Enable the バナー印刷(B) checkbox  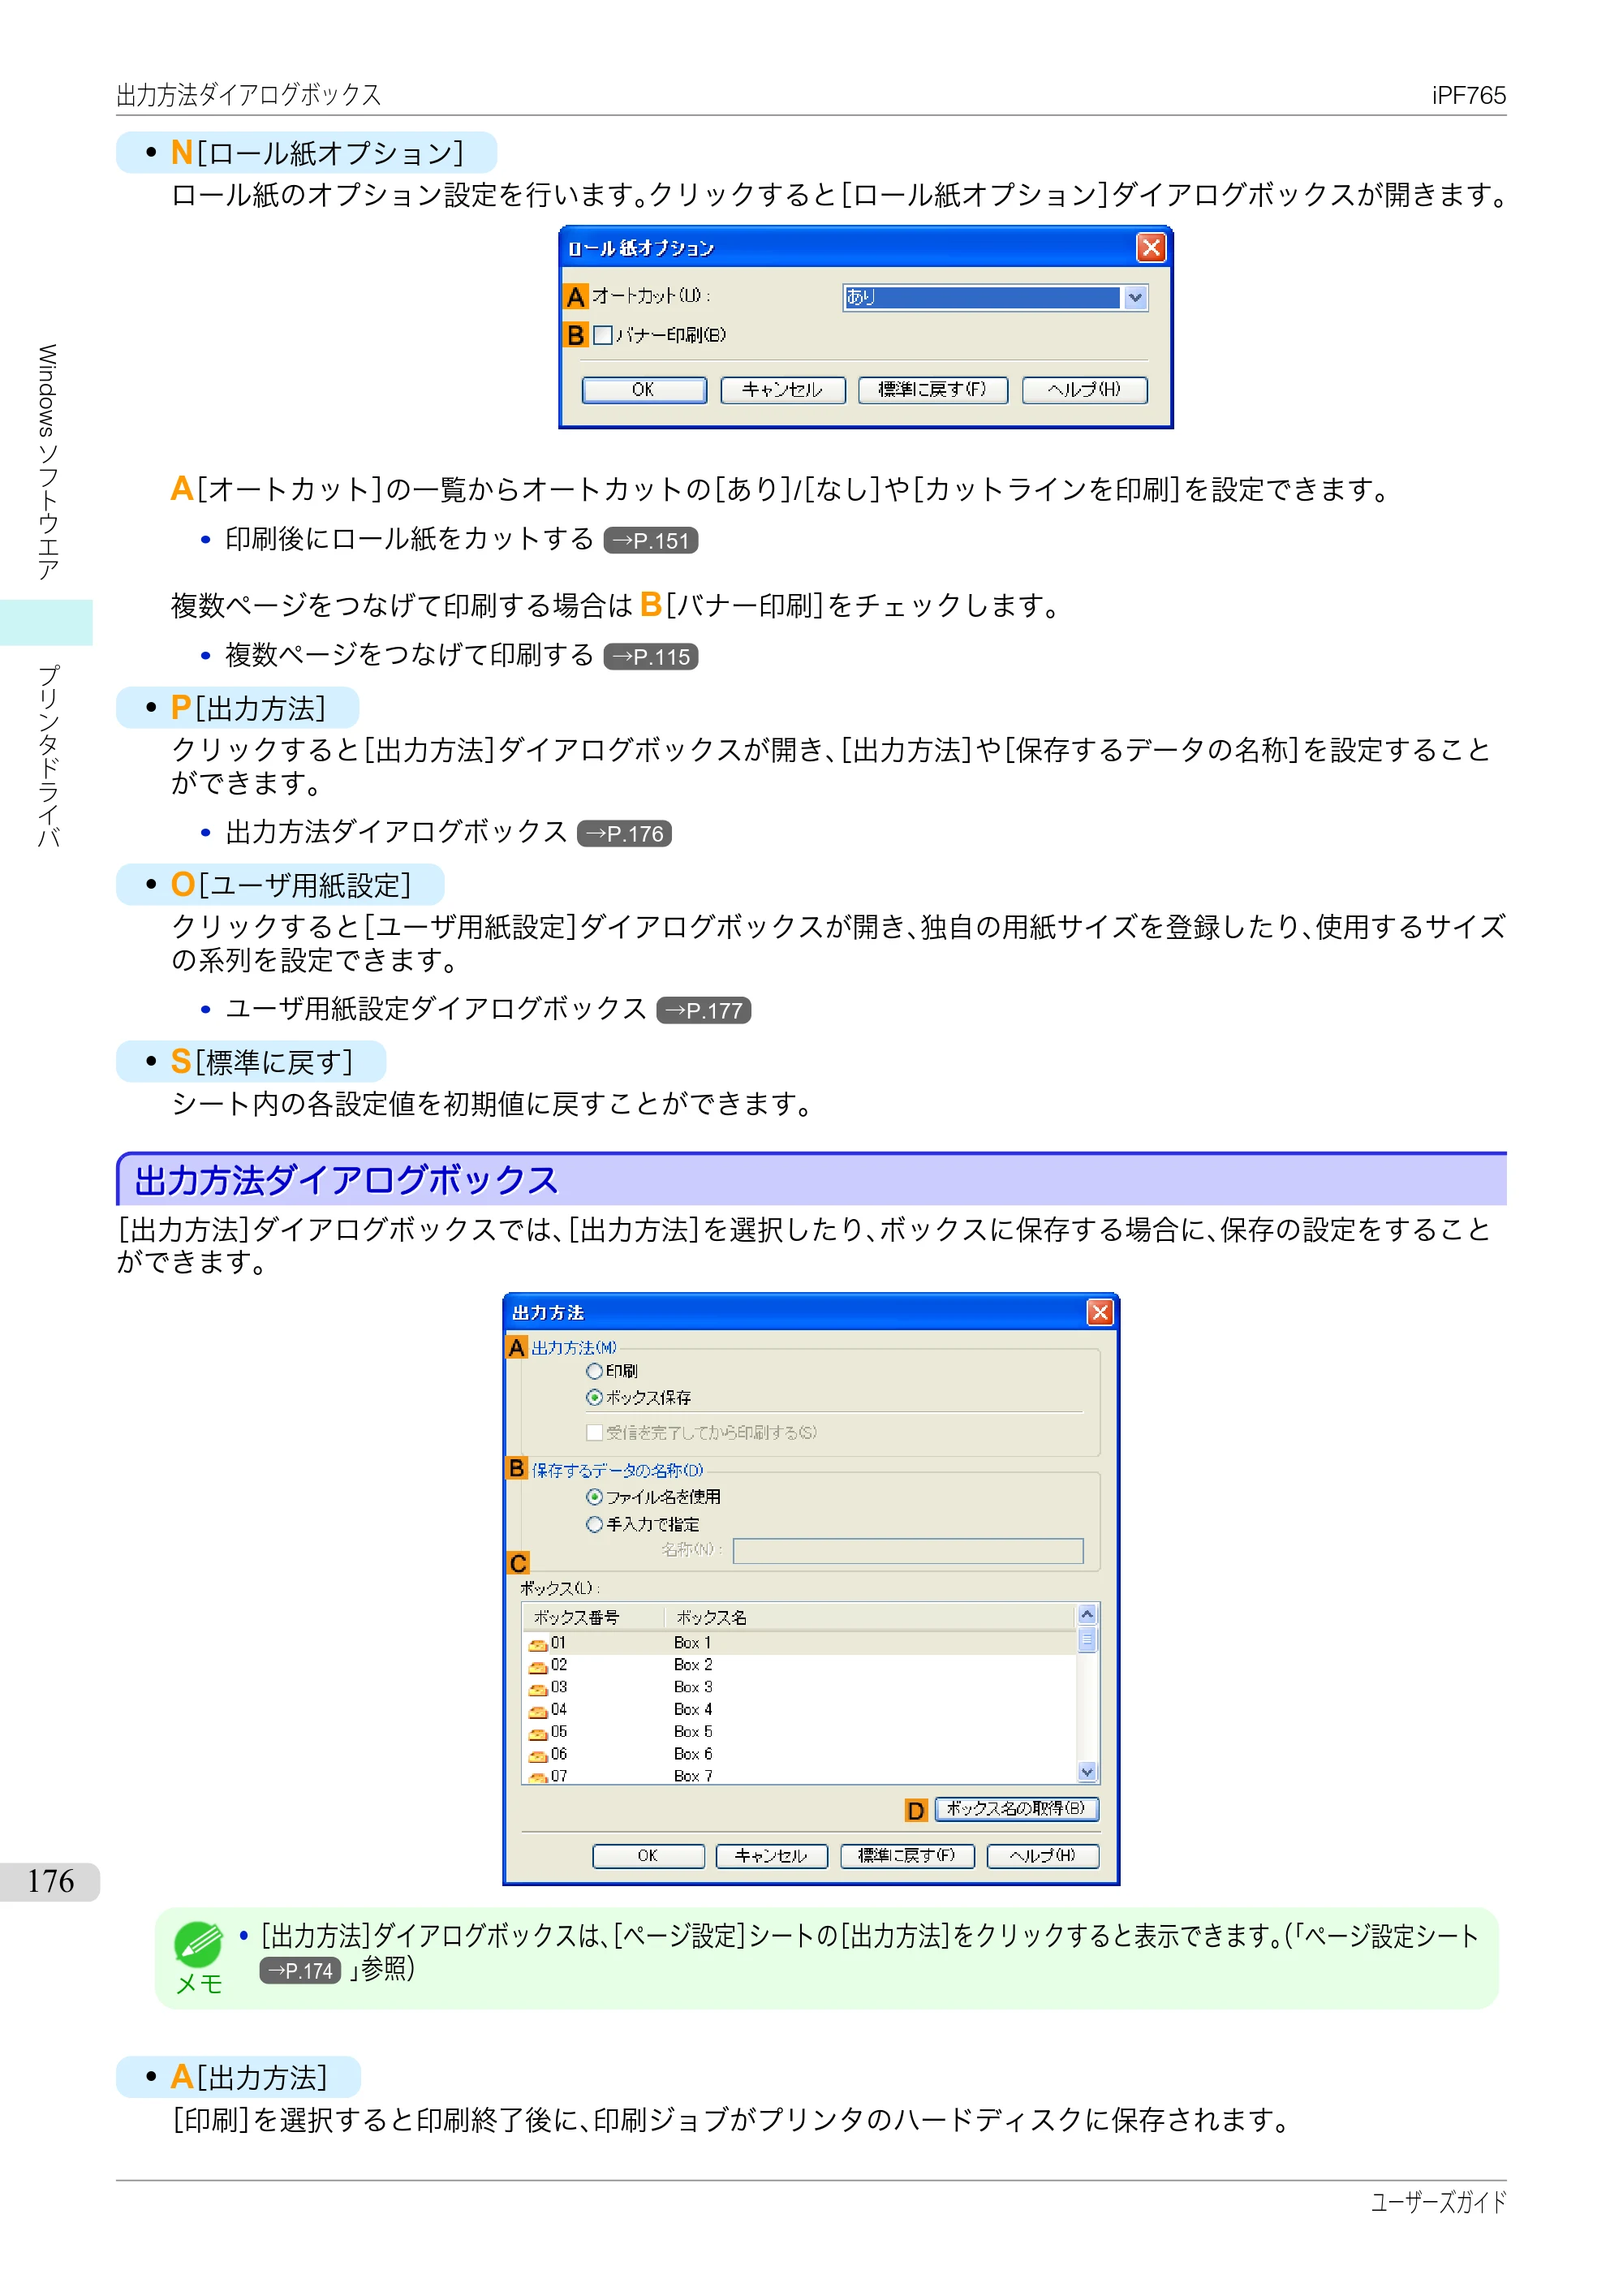tap(602, 336)
